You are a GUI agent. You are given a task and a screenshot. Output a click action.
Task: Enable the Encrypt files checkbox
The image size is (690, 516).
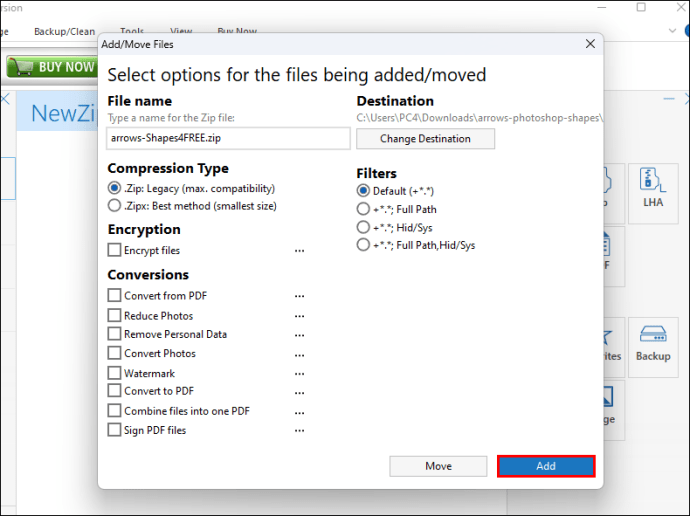pyautogui.click(x=114, y=251)
